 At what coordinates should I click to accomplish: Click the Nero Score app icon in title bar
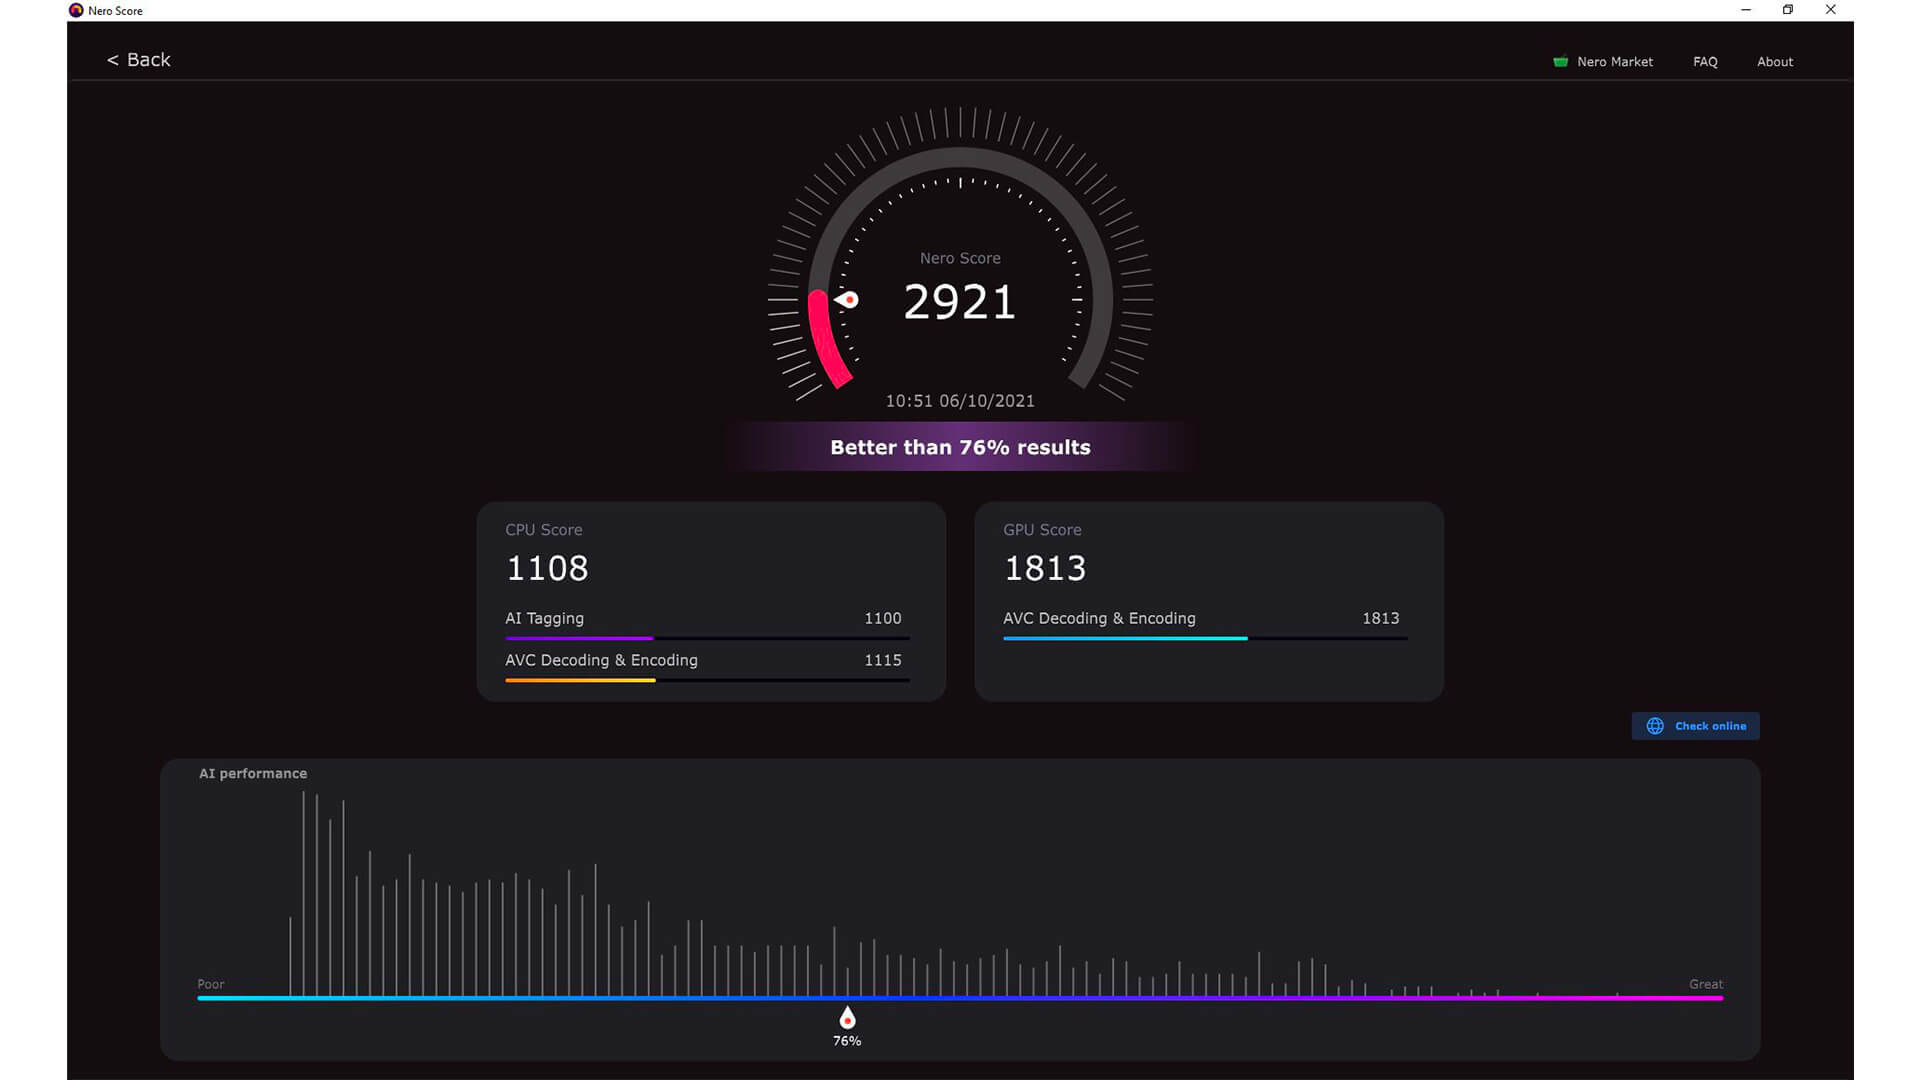(76, 10)
